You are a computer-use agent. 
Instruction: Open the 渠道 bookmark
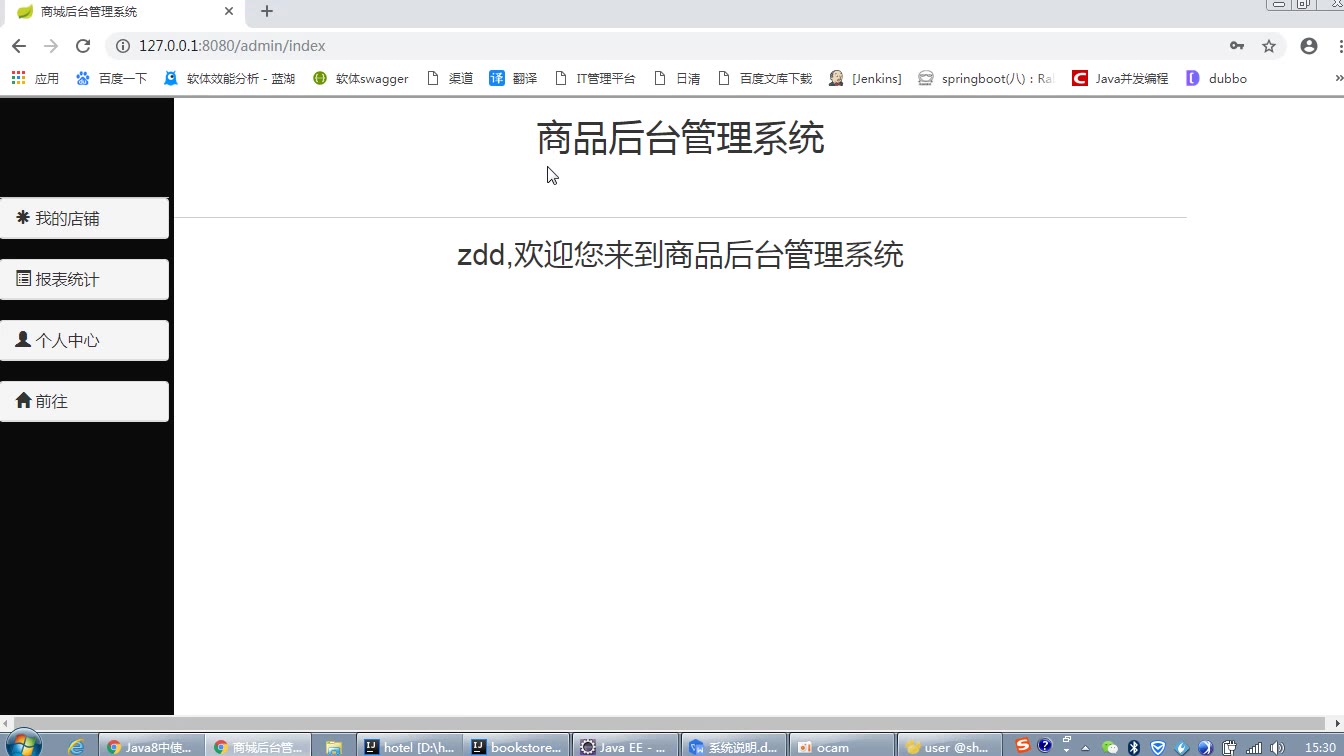tap(450, 78)
